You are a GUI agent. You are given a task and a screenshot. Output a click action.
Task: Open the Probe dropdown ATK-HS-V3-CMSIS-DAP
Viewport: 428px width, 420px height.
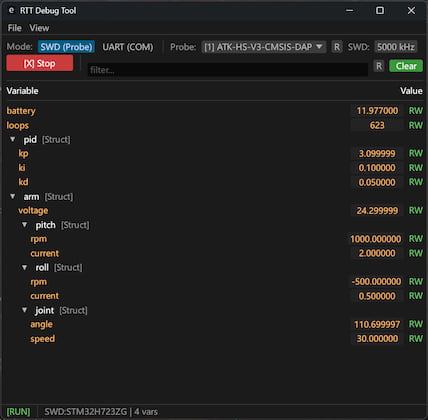[x=263, y=47]
